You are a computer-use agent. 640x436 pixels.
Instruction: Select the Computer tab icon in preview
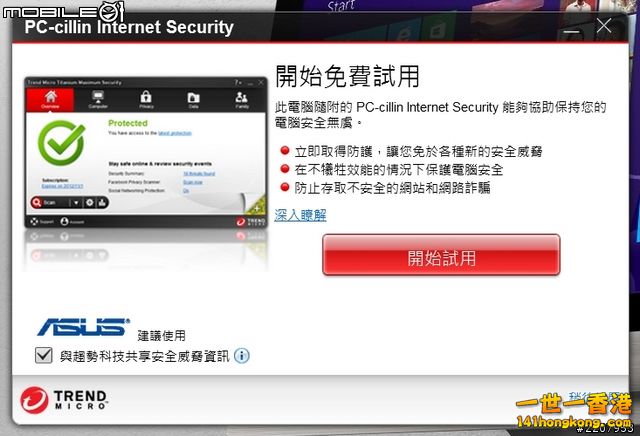click(x=98, y=100)
